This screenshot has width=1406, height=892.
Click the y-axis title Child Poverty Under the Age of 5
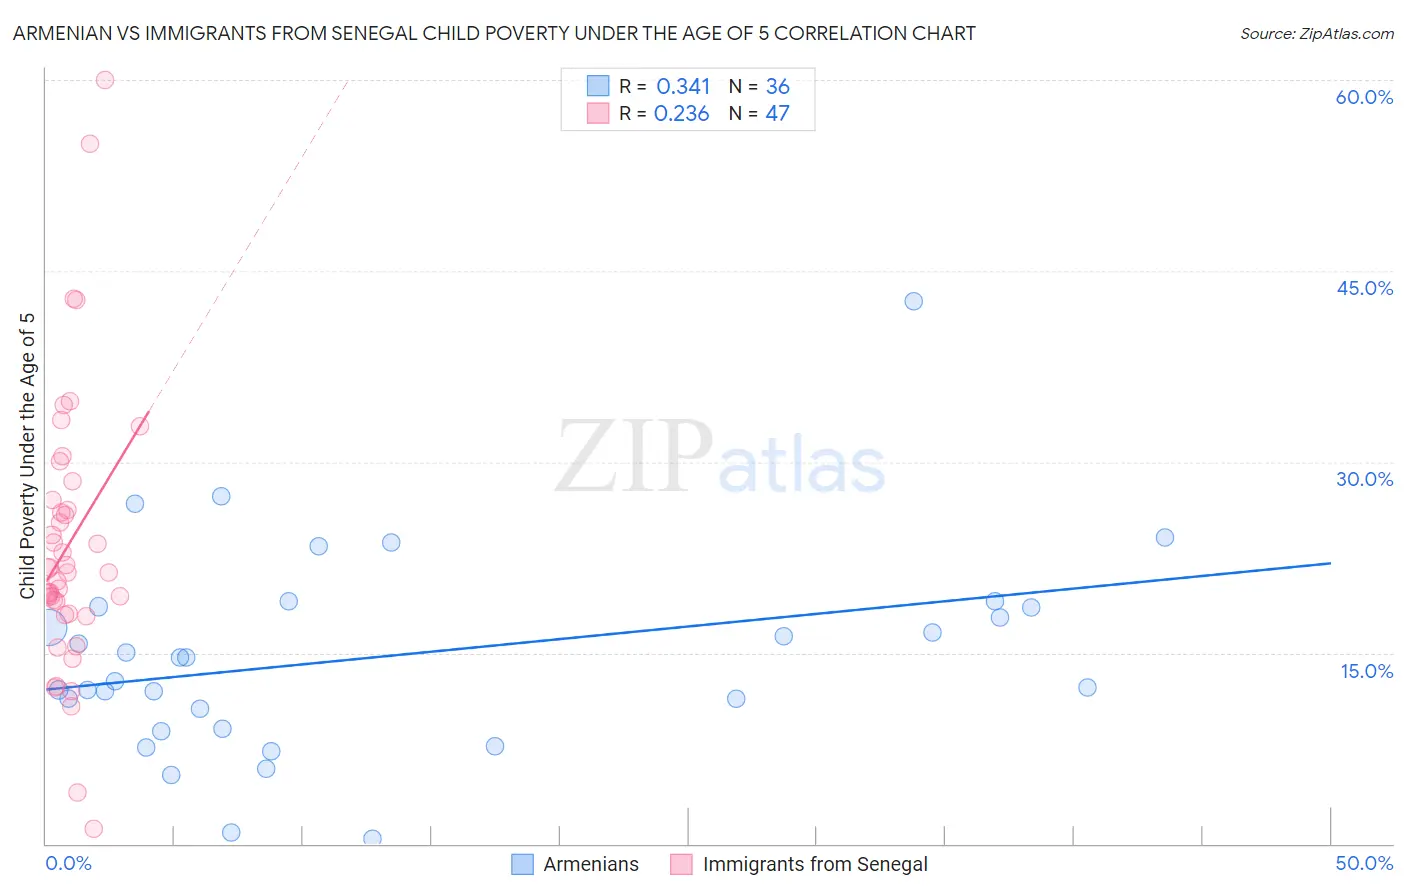click(x=27, y=456)
